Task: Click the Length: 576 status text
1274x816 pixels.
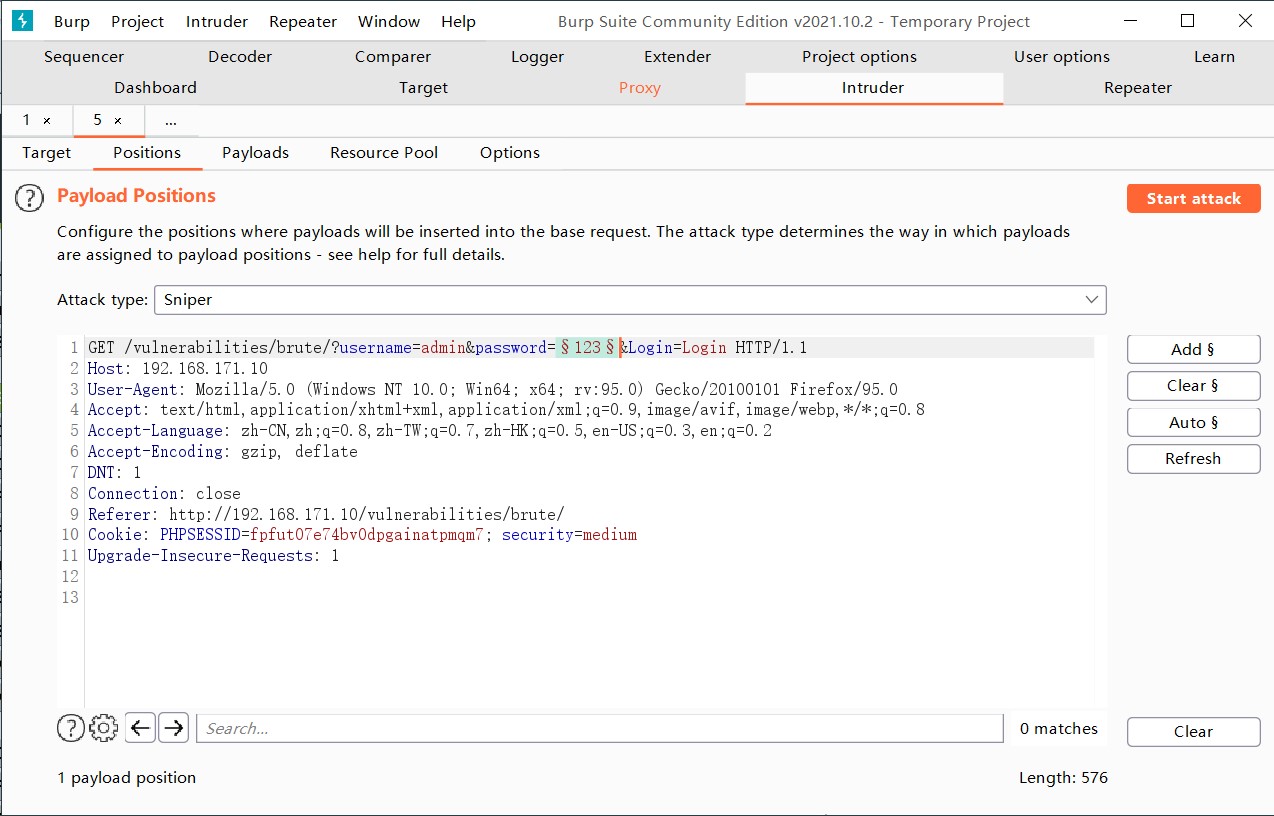Action: (1063, 778)
